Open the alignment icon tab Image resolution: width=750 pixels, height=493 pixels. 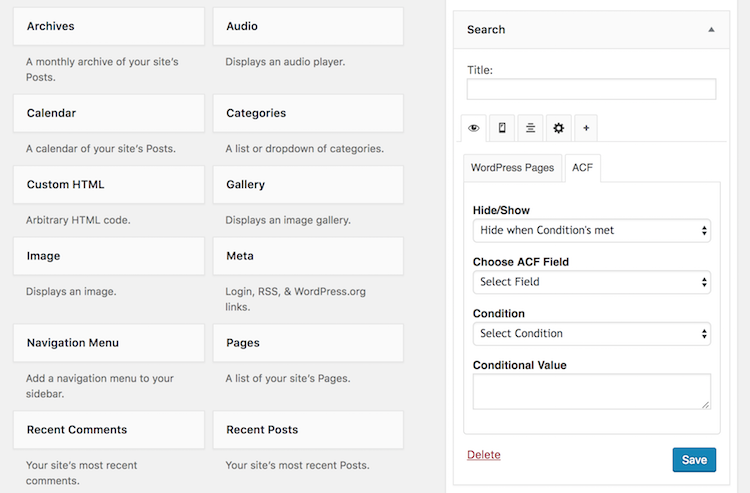tap(530, 128)
